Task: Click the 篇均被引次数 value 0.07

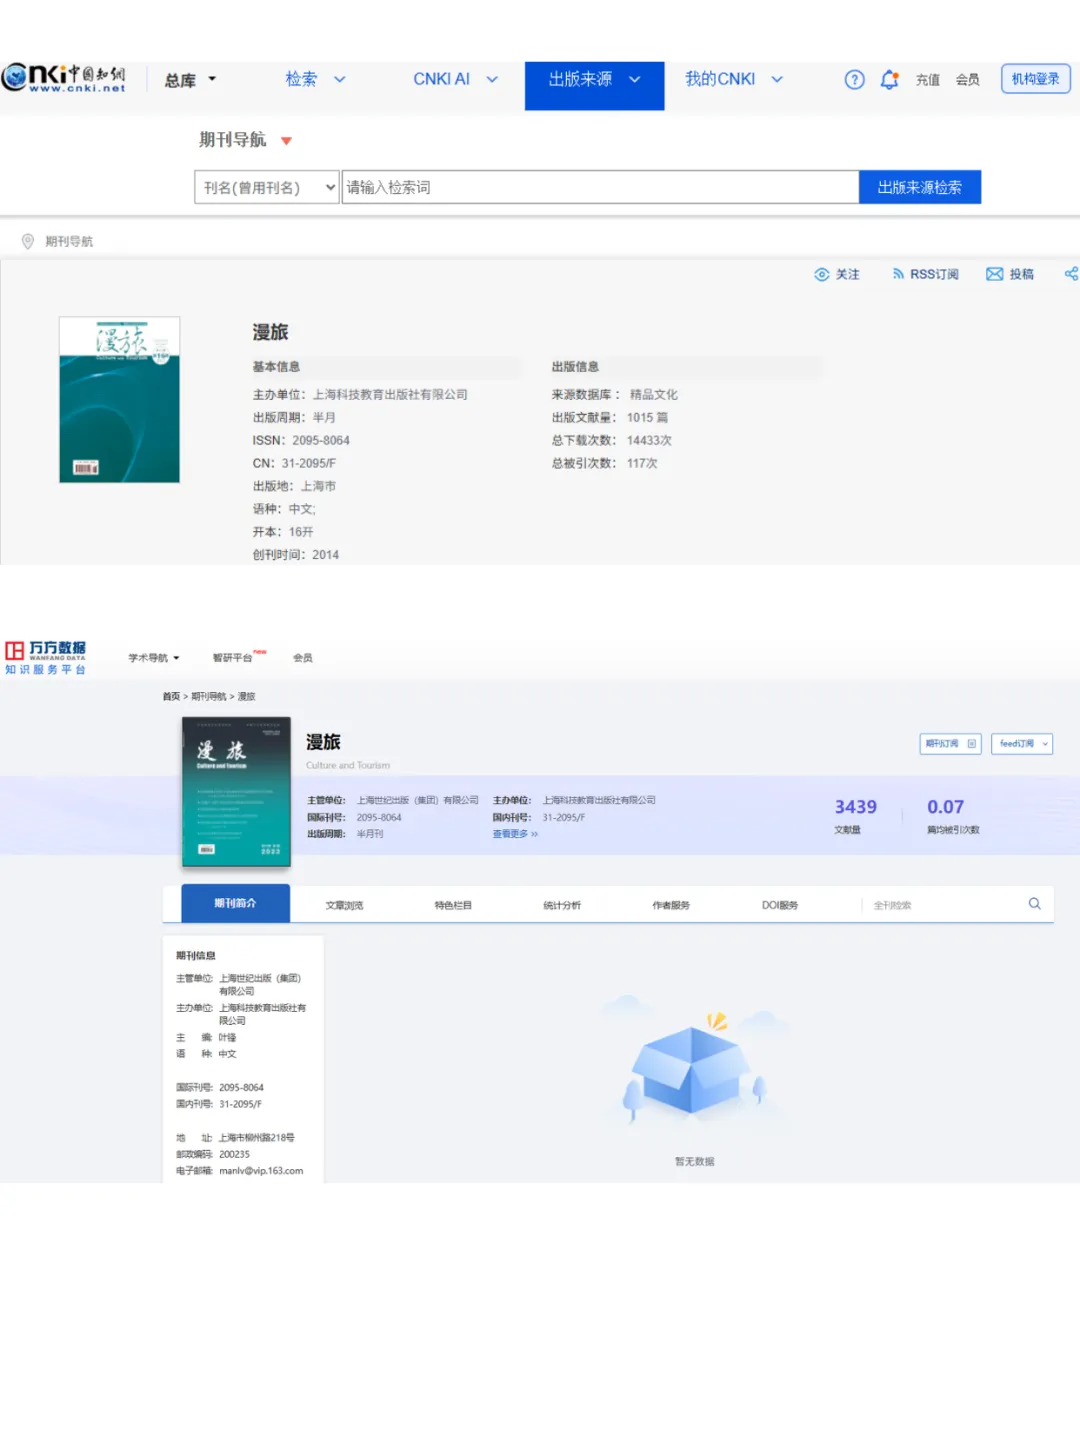Action: point(945,807)
